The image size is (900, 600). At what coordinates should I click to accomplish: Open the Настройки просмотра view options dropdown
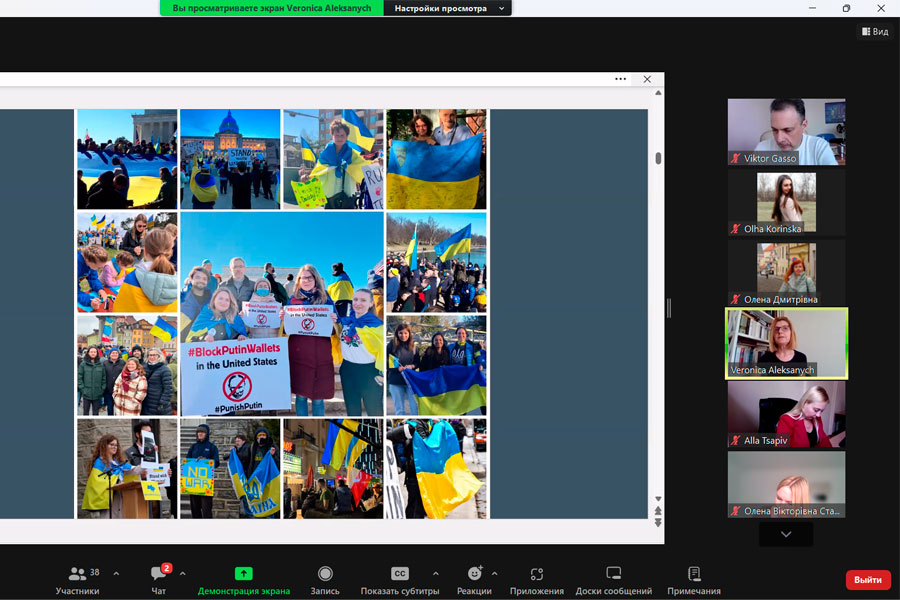[448, 8]
